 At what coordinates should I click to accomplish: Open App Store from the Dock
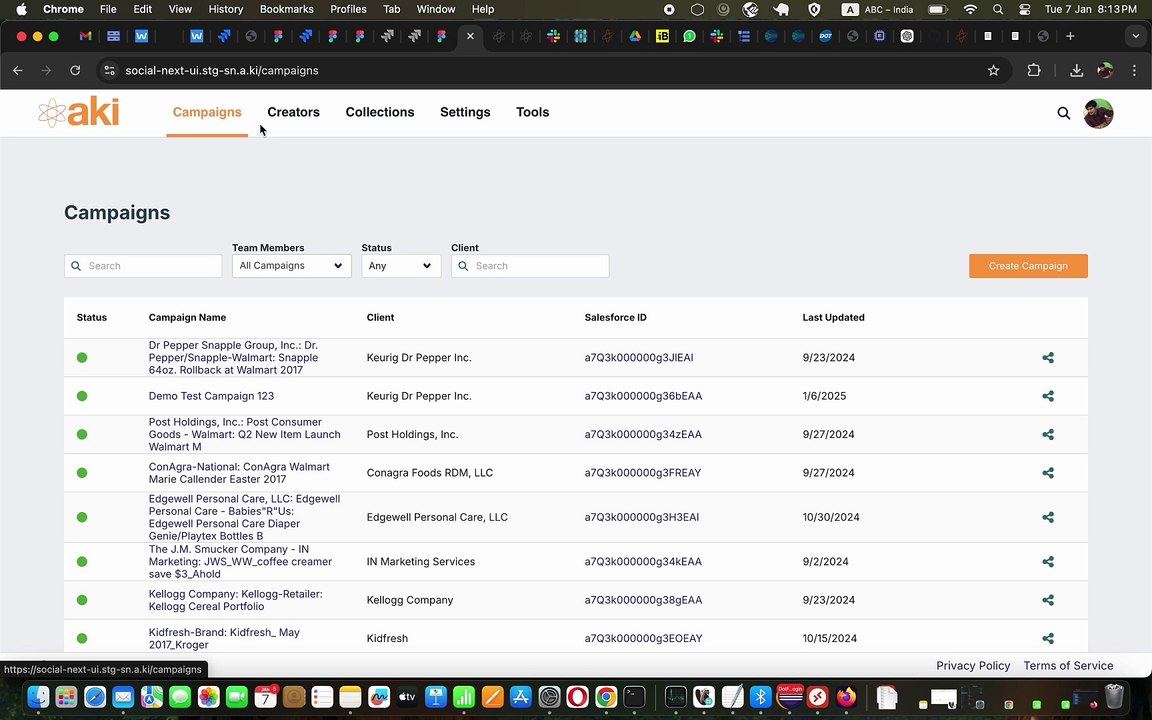tap(520, 696)
